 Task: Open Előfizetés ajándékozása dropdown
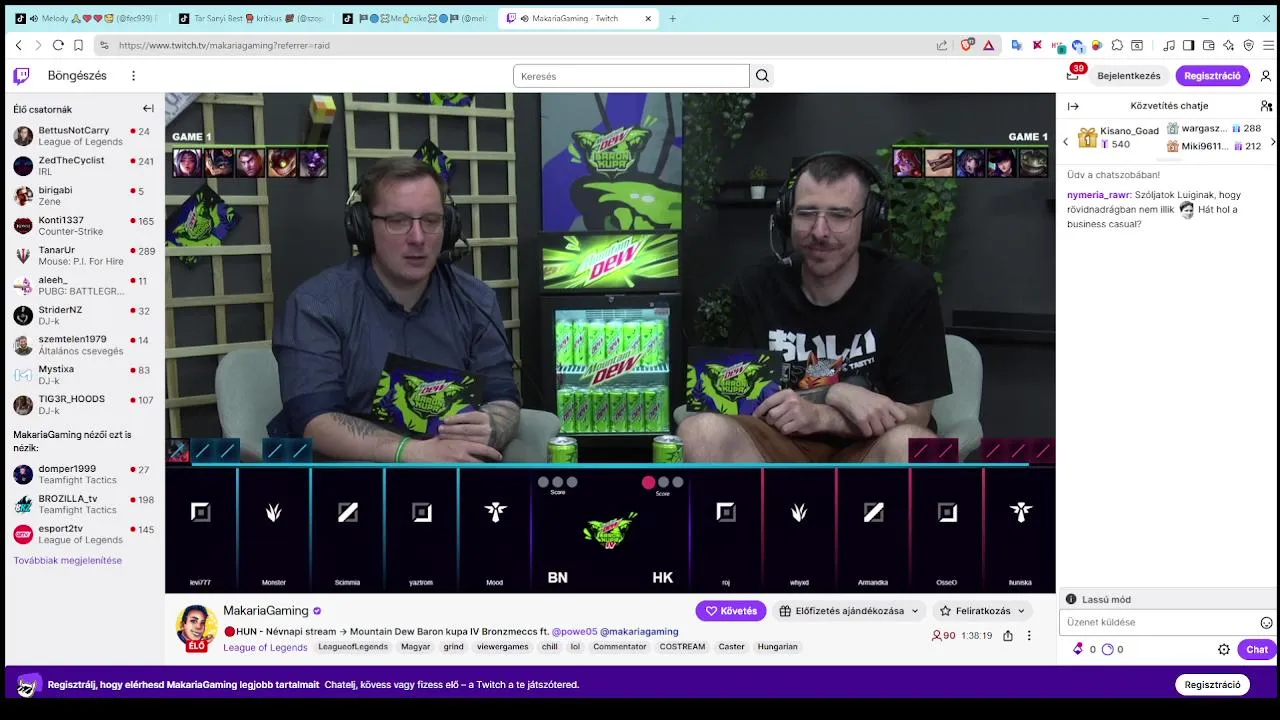tap(849, 611)
